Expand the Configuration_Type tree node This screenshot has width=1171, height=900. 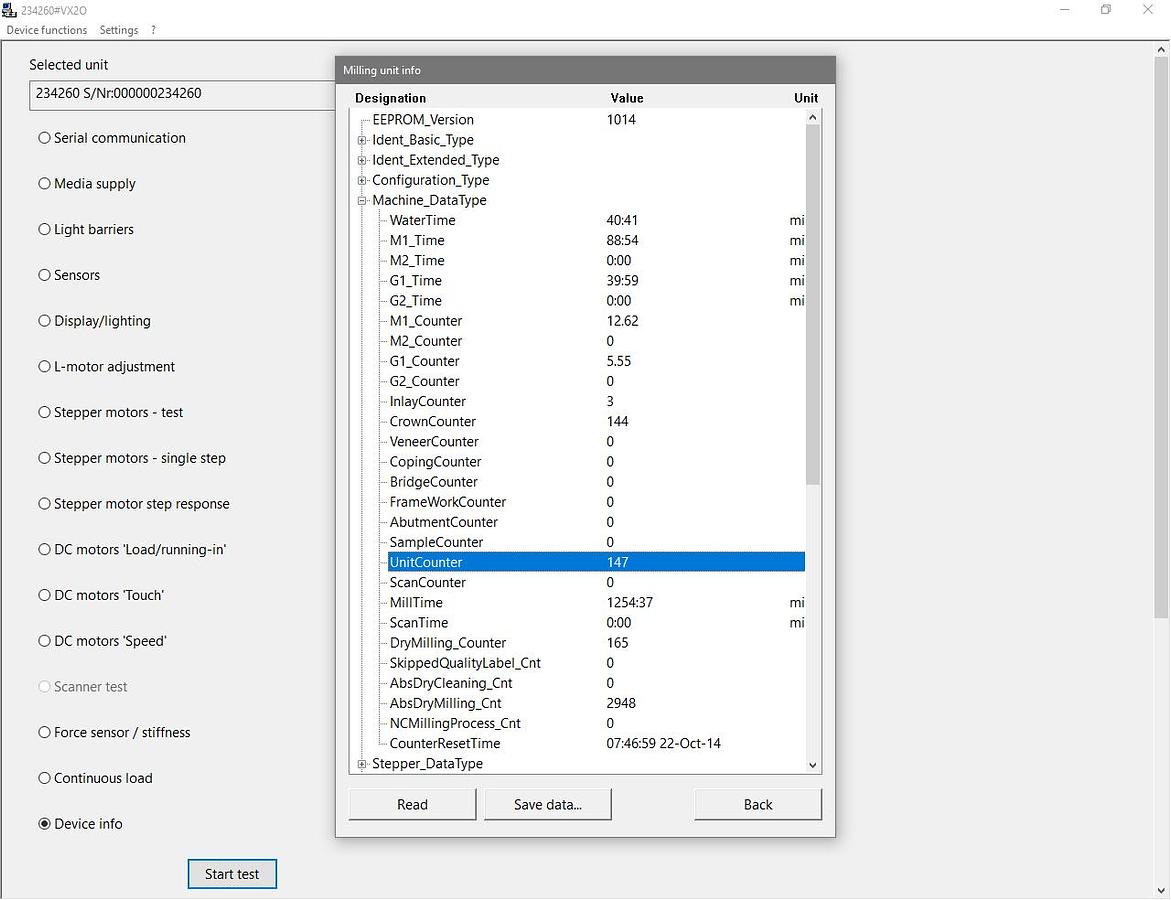tap(362, 180)
